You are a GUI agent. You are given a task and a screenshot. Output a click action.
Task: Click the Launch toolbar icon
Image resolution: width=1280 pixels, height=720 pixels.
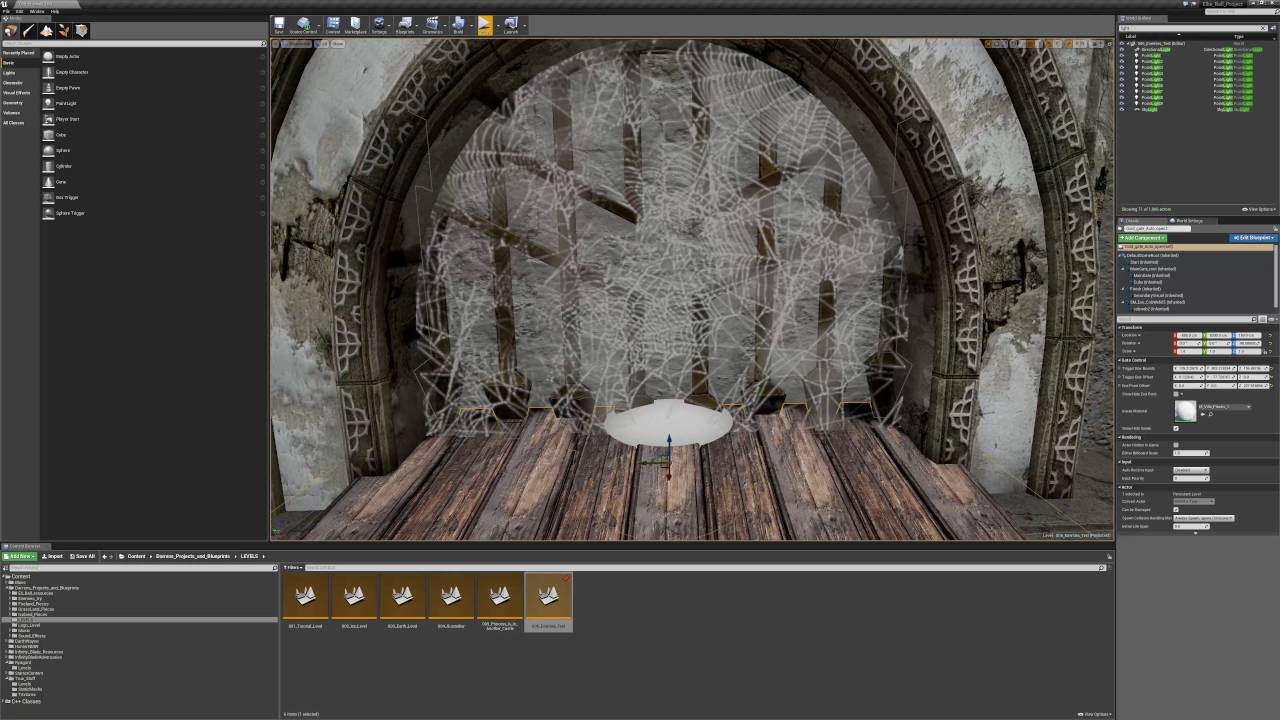(x=511, y=24)
